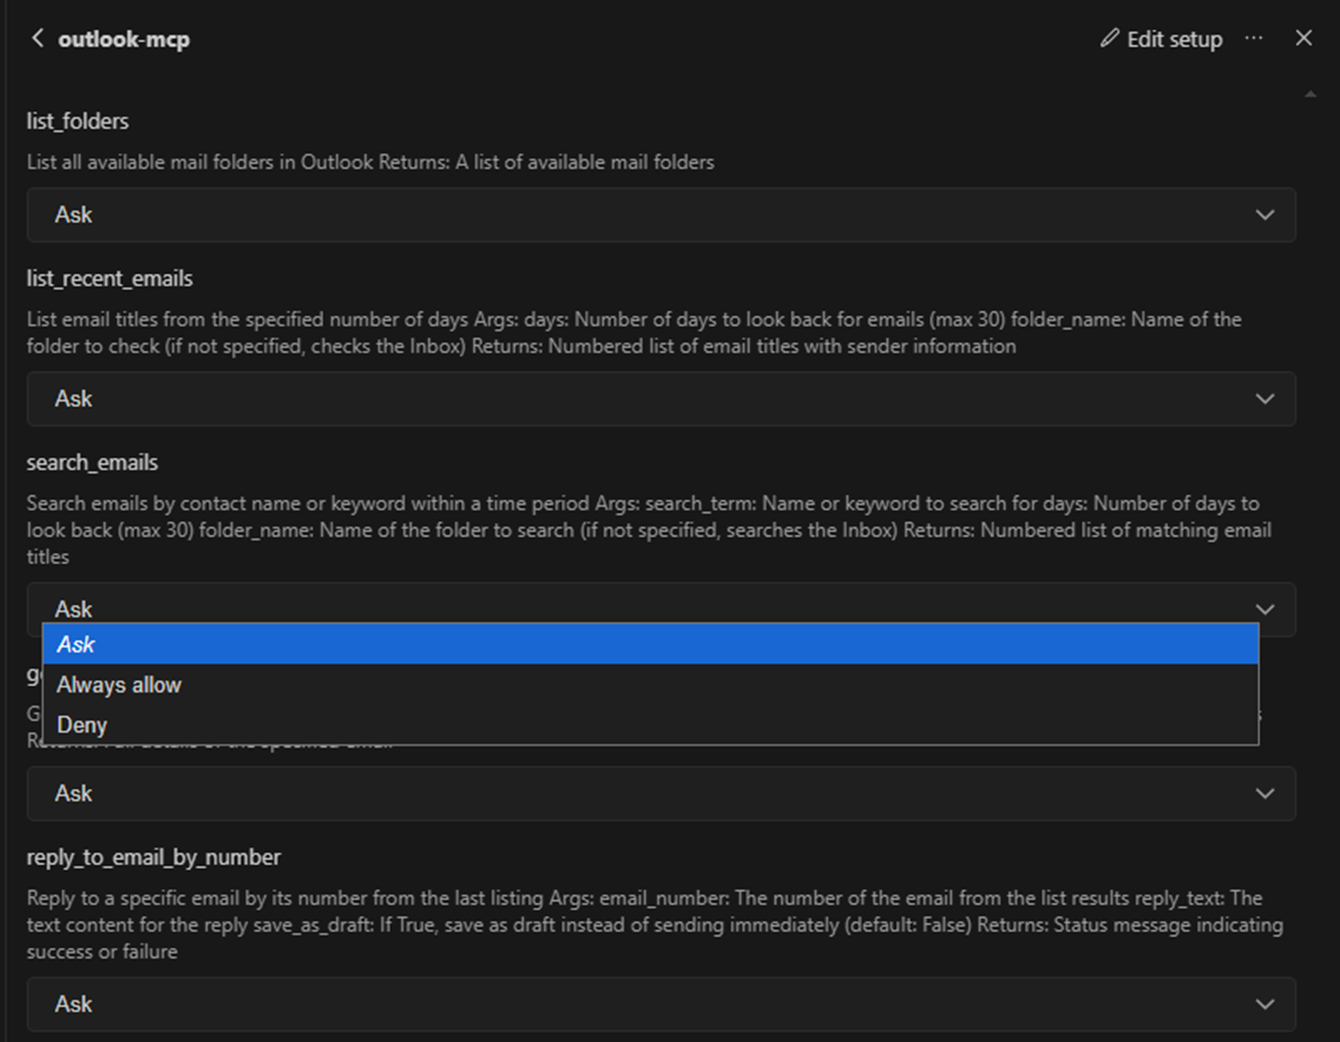Screen dimensions: 1340x1042
Task: Click the search_emails dropdown chevron arrow
Action: click(1265, 609)
